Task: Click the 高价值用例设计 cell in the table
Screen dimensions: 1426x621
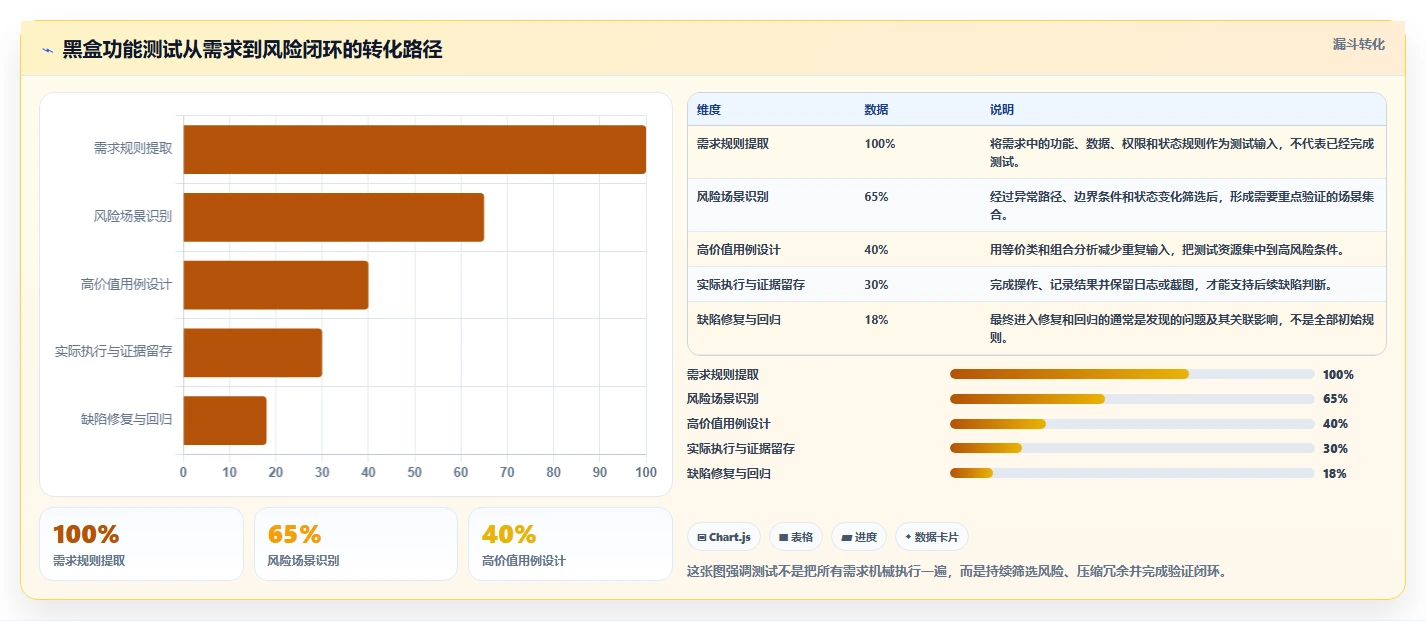Action: (x=739, y=249)
